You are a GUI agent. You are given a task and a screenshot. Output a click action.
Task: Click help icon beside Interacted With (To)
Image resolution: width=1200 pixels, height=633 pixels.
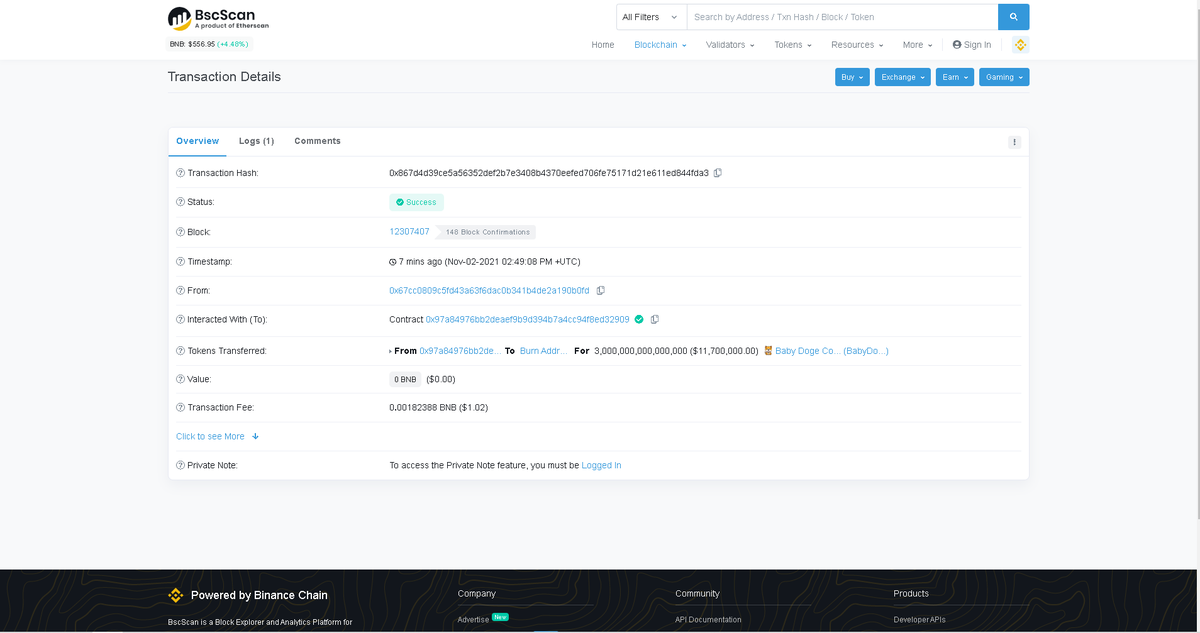[x=180, y=320]
